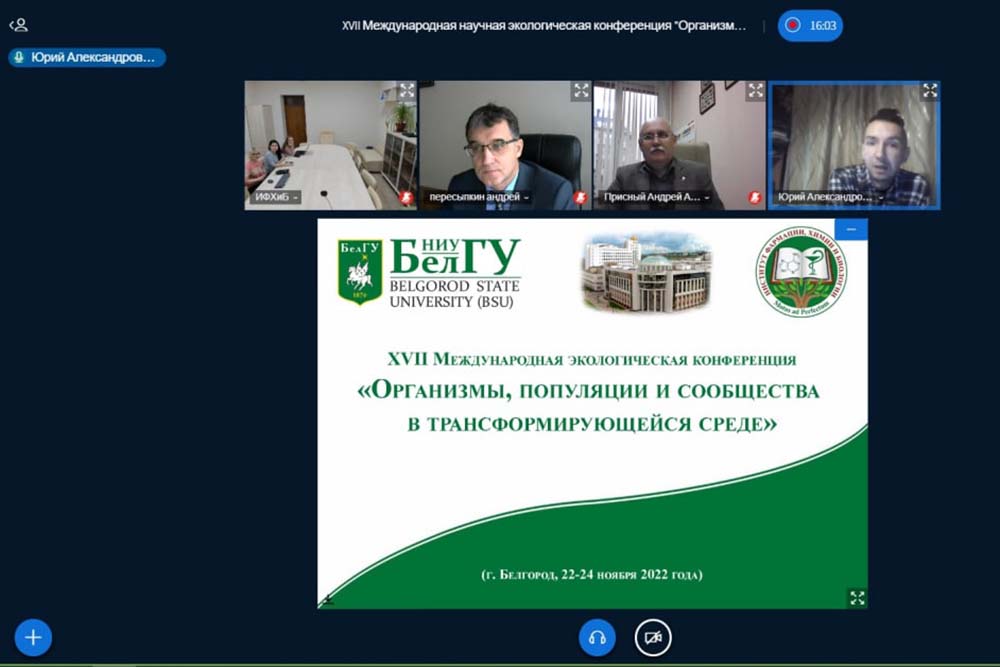Open the ИФХиБ webcam name dropdown
Screen dimensions: 1000x667
pyautogui.click(x=275, y=198)
